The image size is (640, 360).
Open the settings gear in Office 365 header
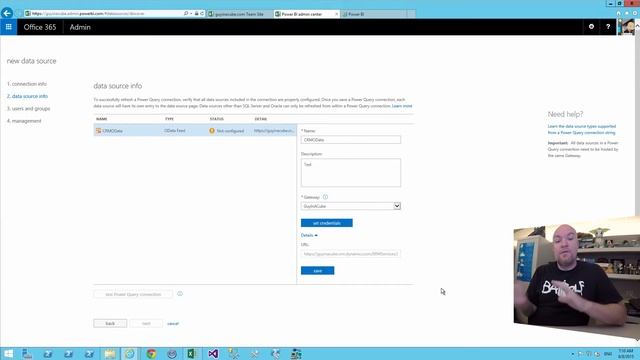pyautogui.click(x=591, y=27)
